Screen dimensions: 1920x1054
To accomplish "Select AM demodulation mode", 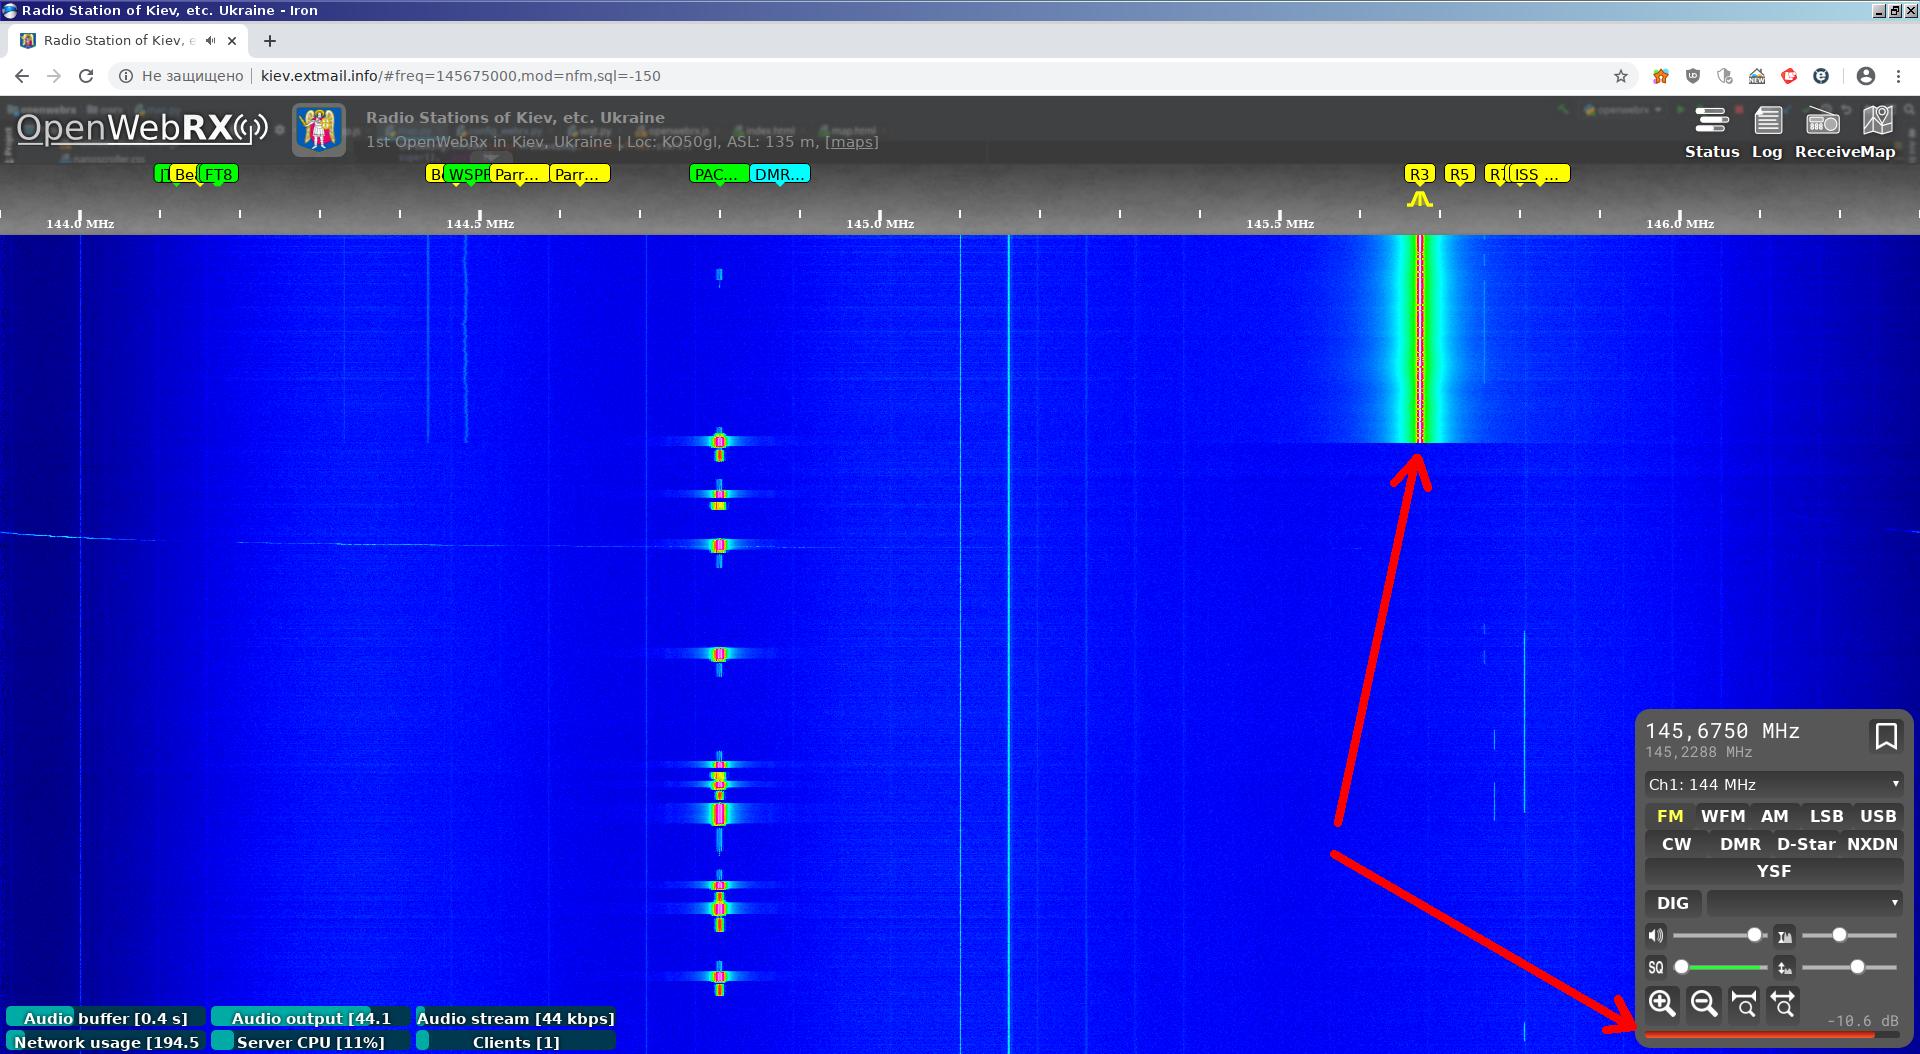I will (1774, 816).
